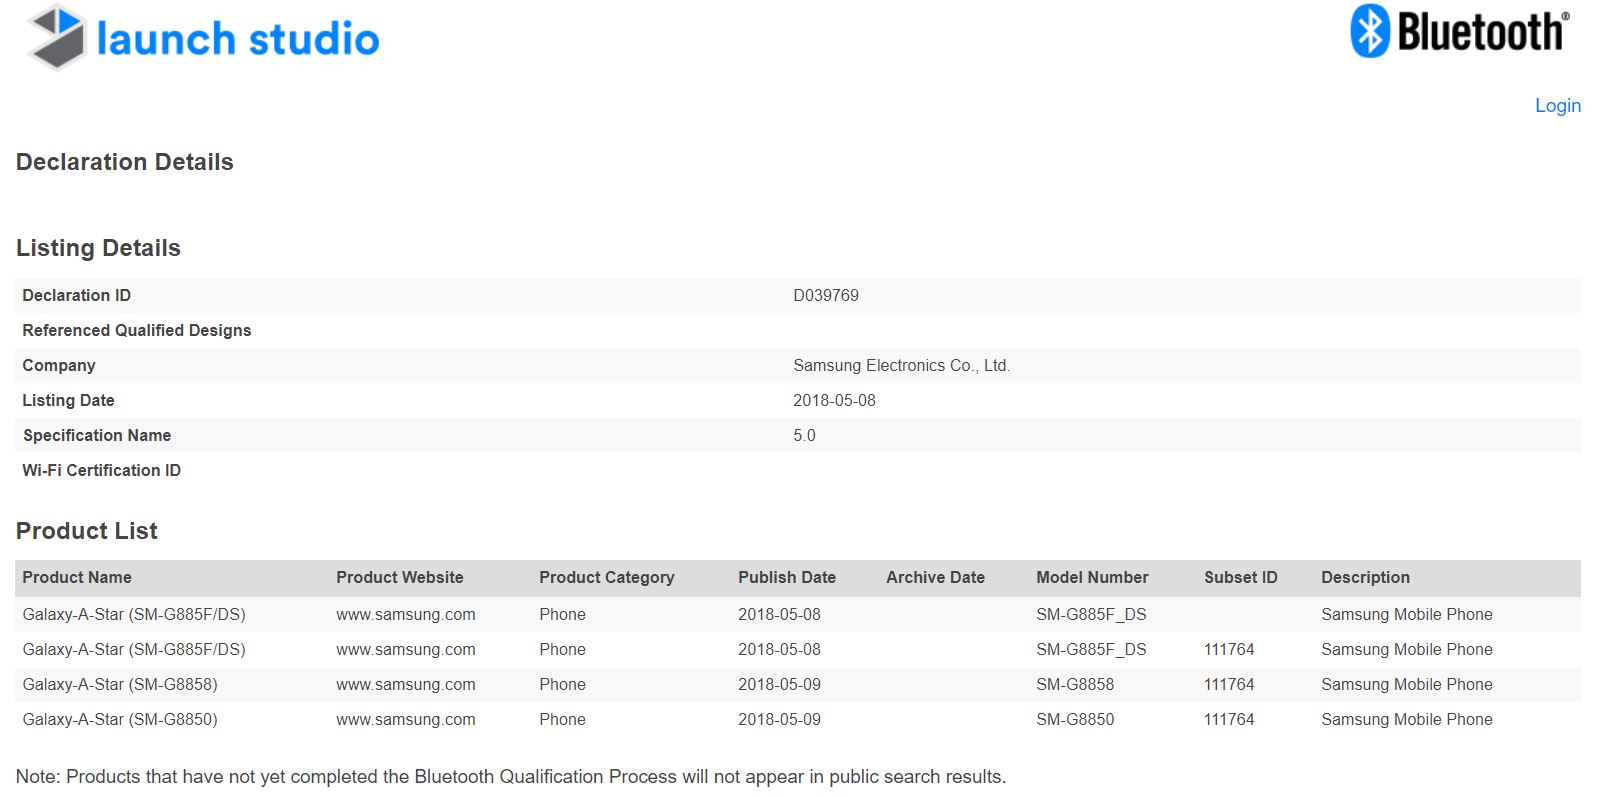The width and height of the screenshot is (1600, 797).
Task: Click the Launch Studio logo icon
Action: click(x=57, y=37)
